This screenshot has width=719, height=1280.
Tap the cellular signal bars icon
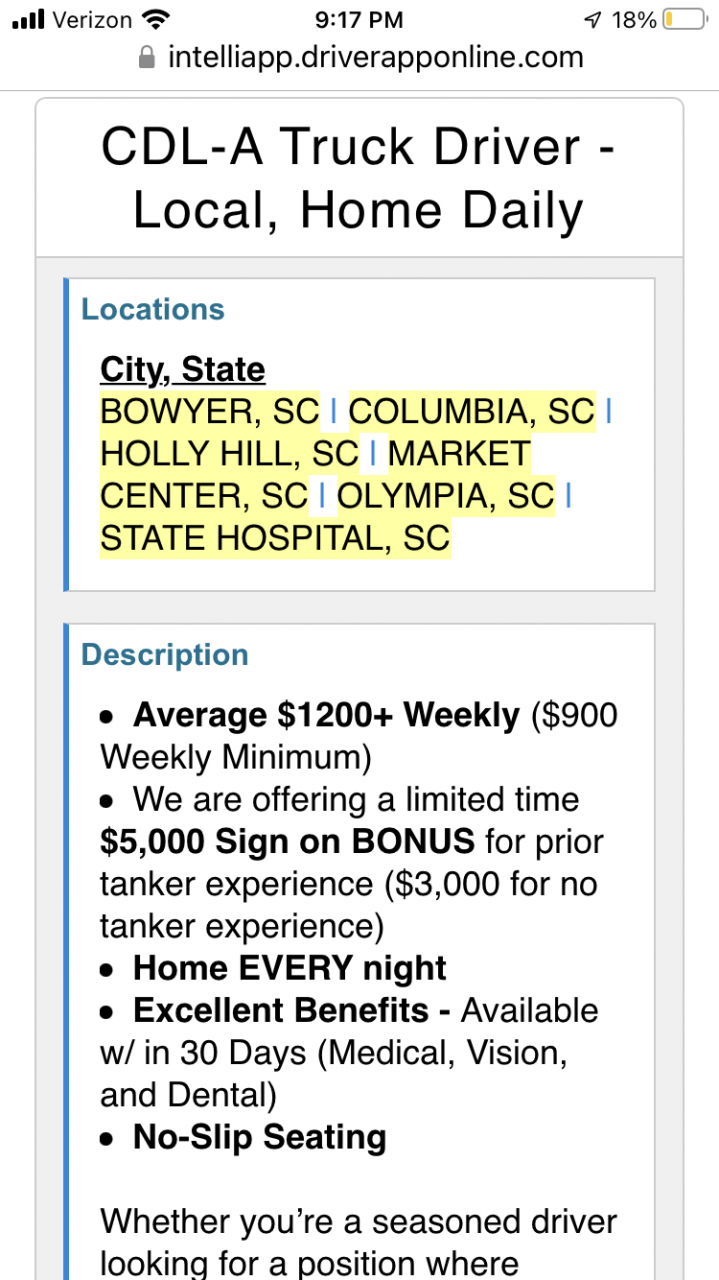coord(29,20)
